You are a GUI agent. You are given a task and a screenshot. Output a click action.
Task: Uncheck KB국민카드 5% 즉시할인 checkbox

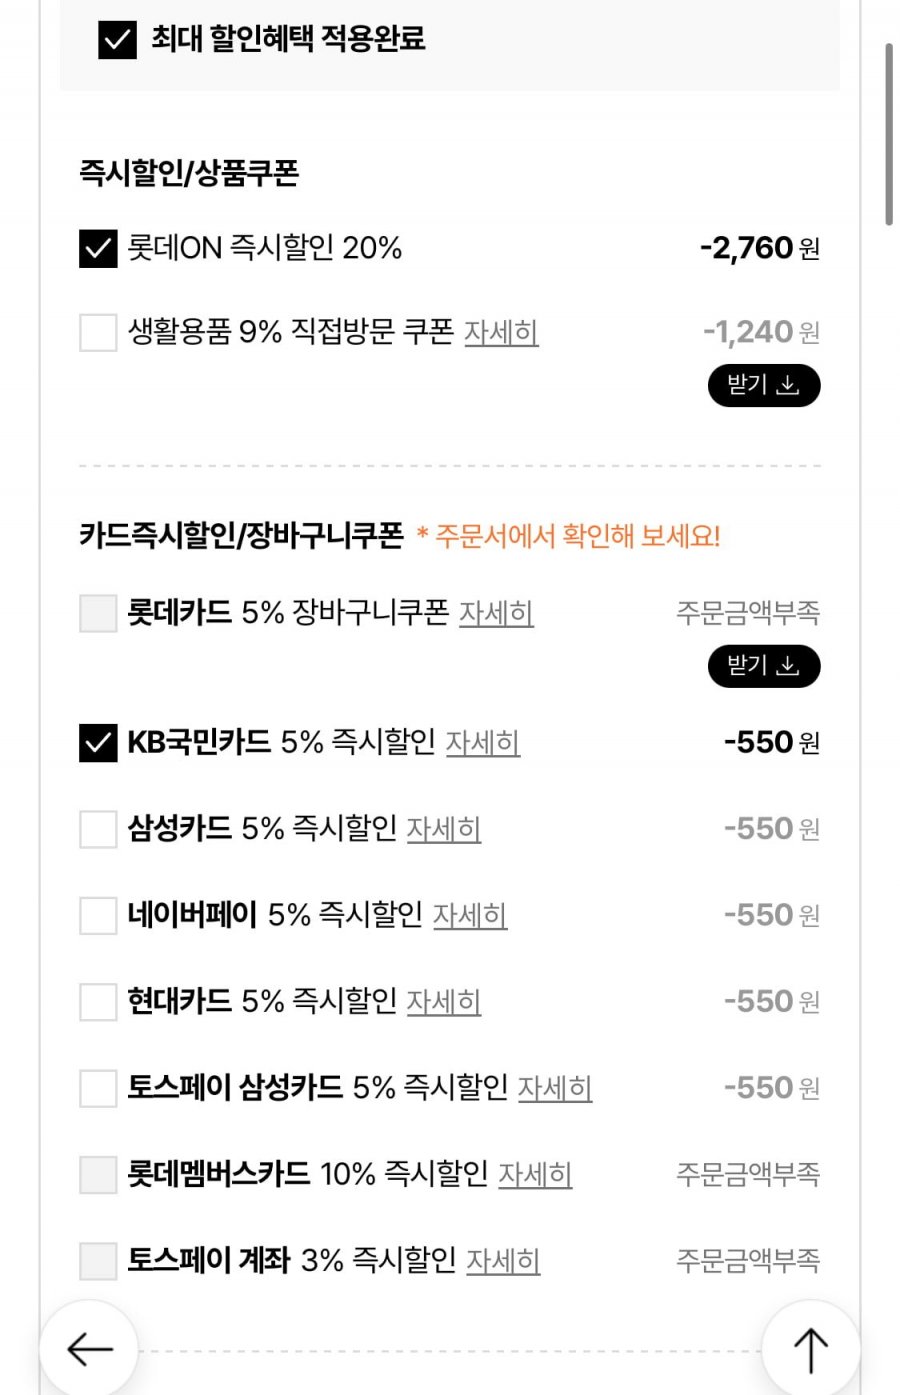[98, 743]
